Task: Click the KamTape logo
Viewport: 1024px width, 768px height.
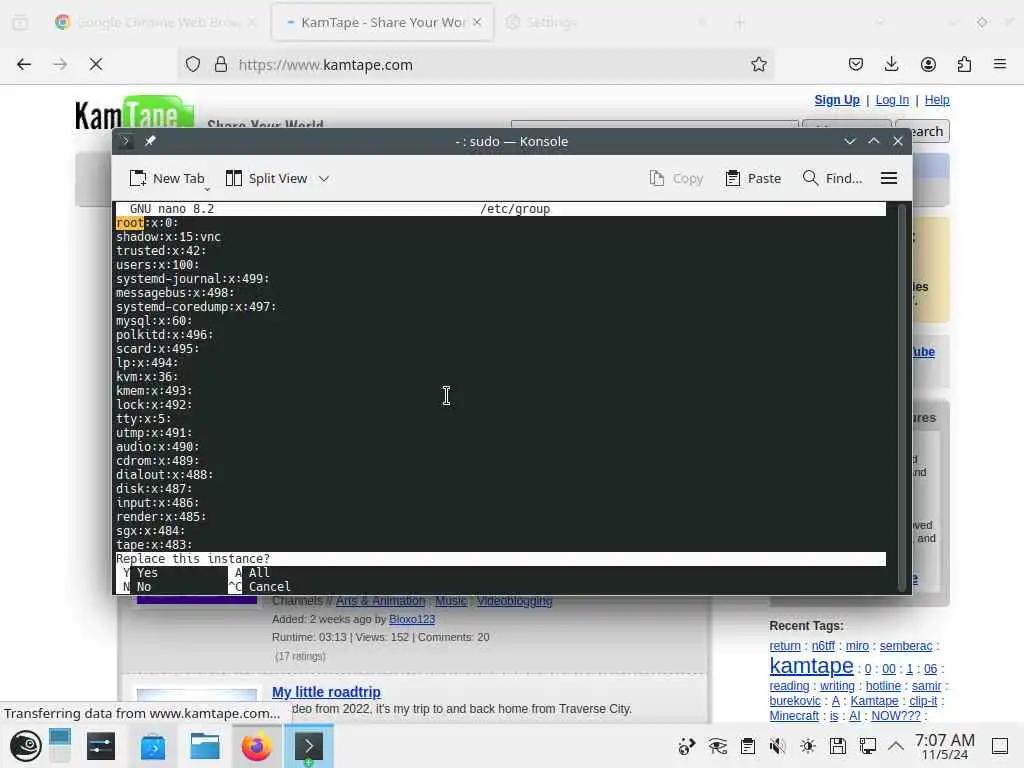Action: (135, 112)
